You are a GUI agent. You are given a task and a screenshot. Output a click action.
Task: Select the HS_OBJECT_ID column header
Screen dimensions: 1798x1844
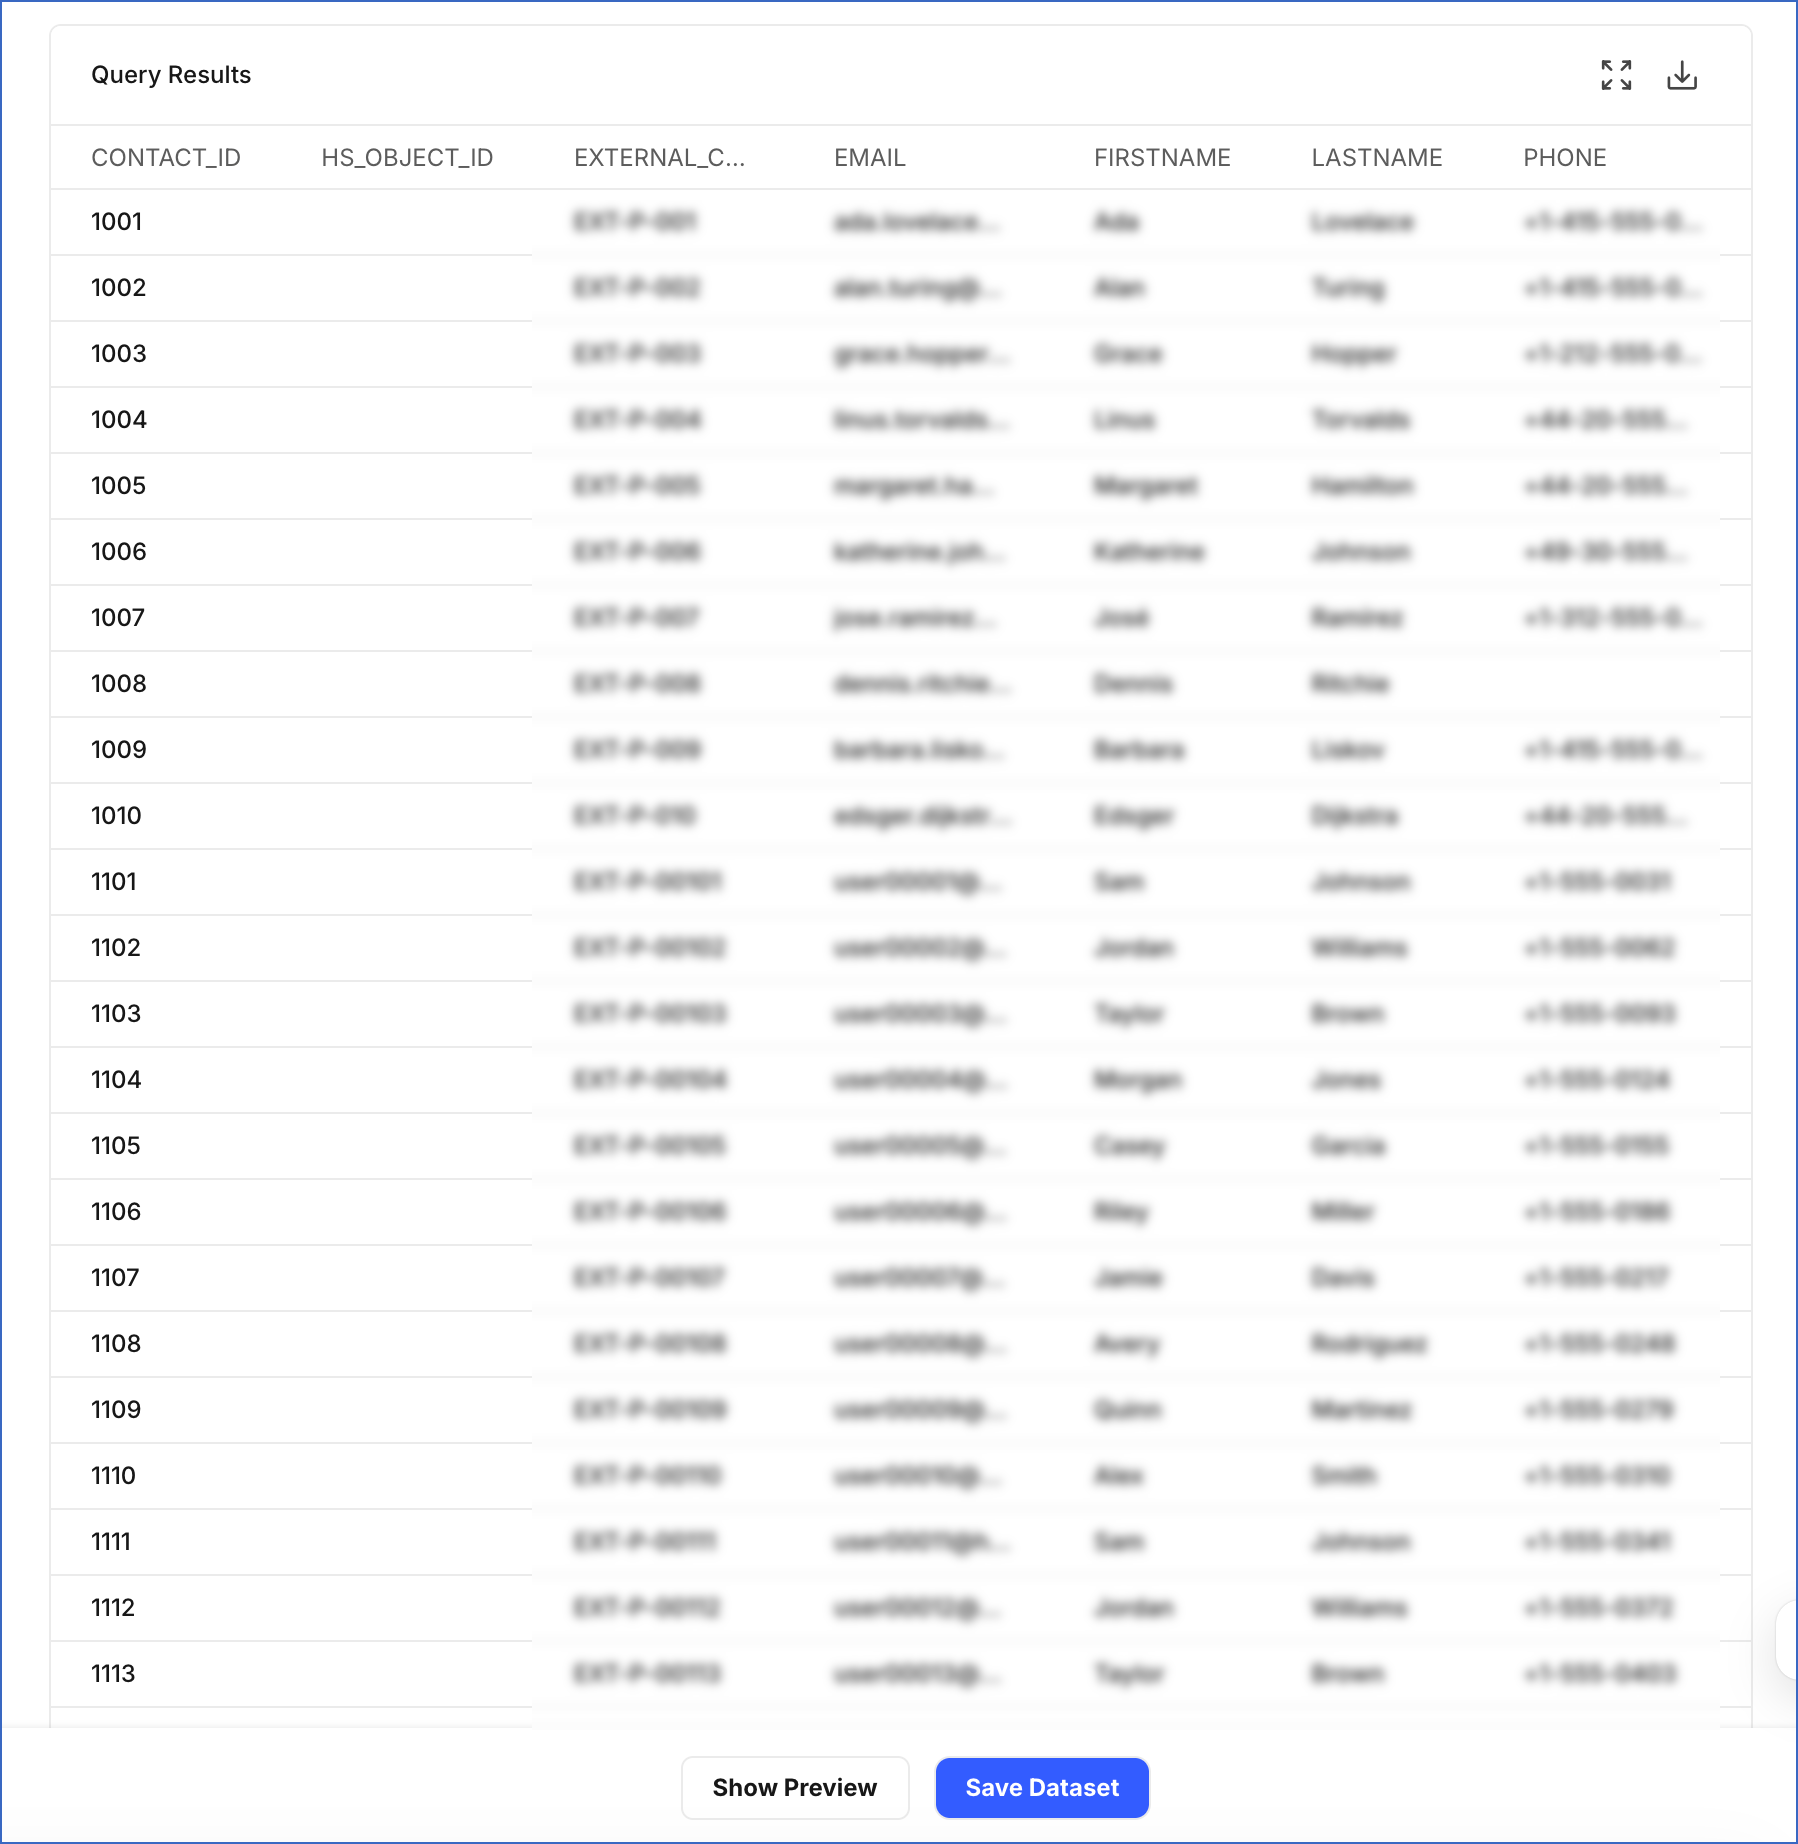[407, 158]
